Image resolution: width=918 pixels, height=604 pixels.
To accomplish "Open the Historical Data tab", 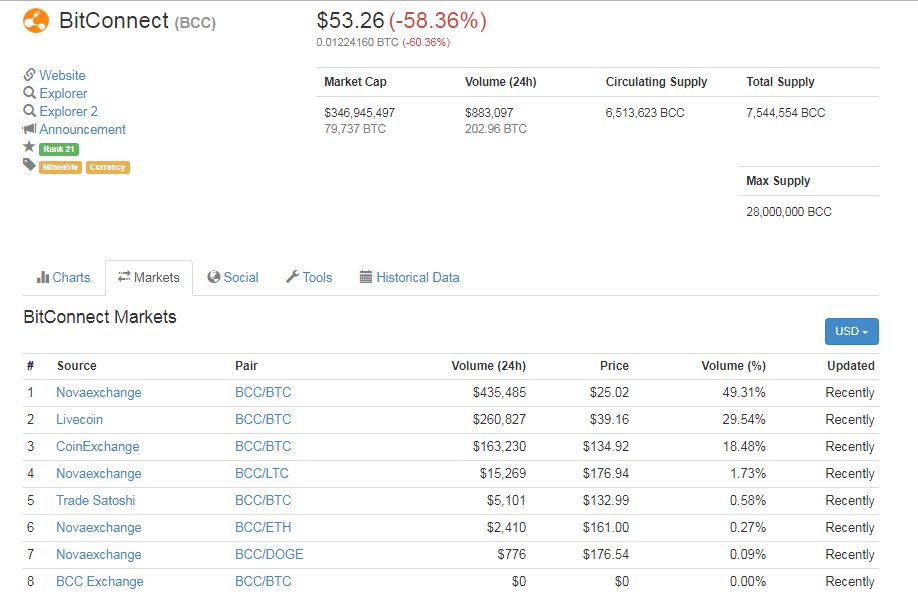I will (409, 277).
